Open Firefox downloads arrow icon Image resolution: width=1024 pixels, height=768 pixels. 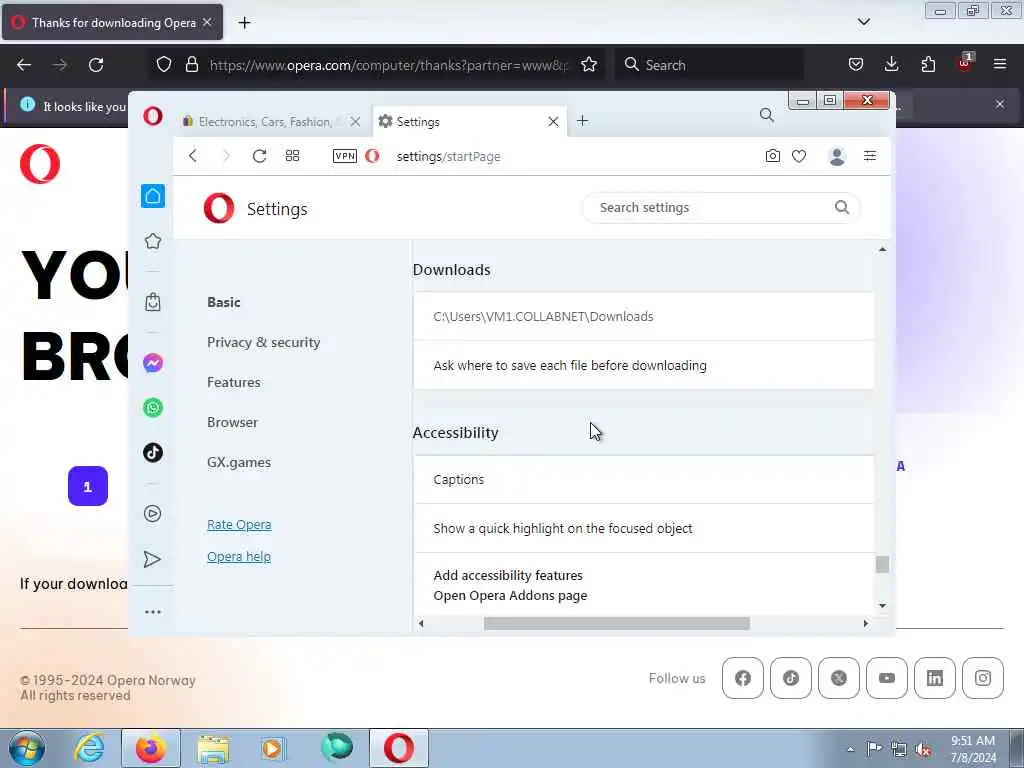[x=891, y=65]
